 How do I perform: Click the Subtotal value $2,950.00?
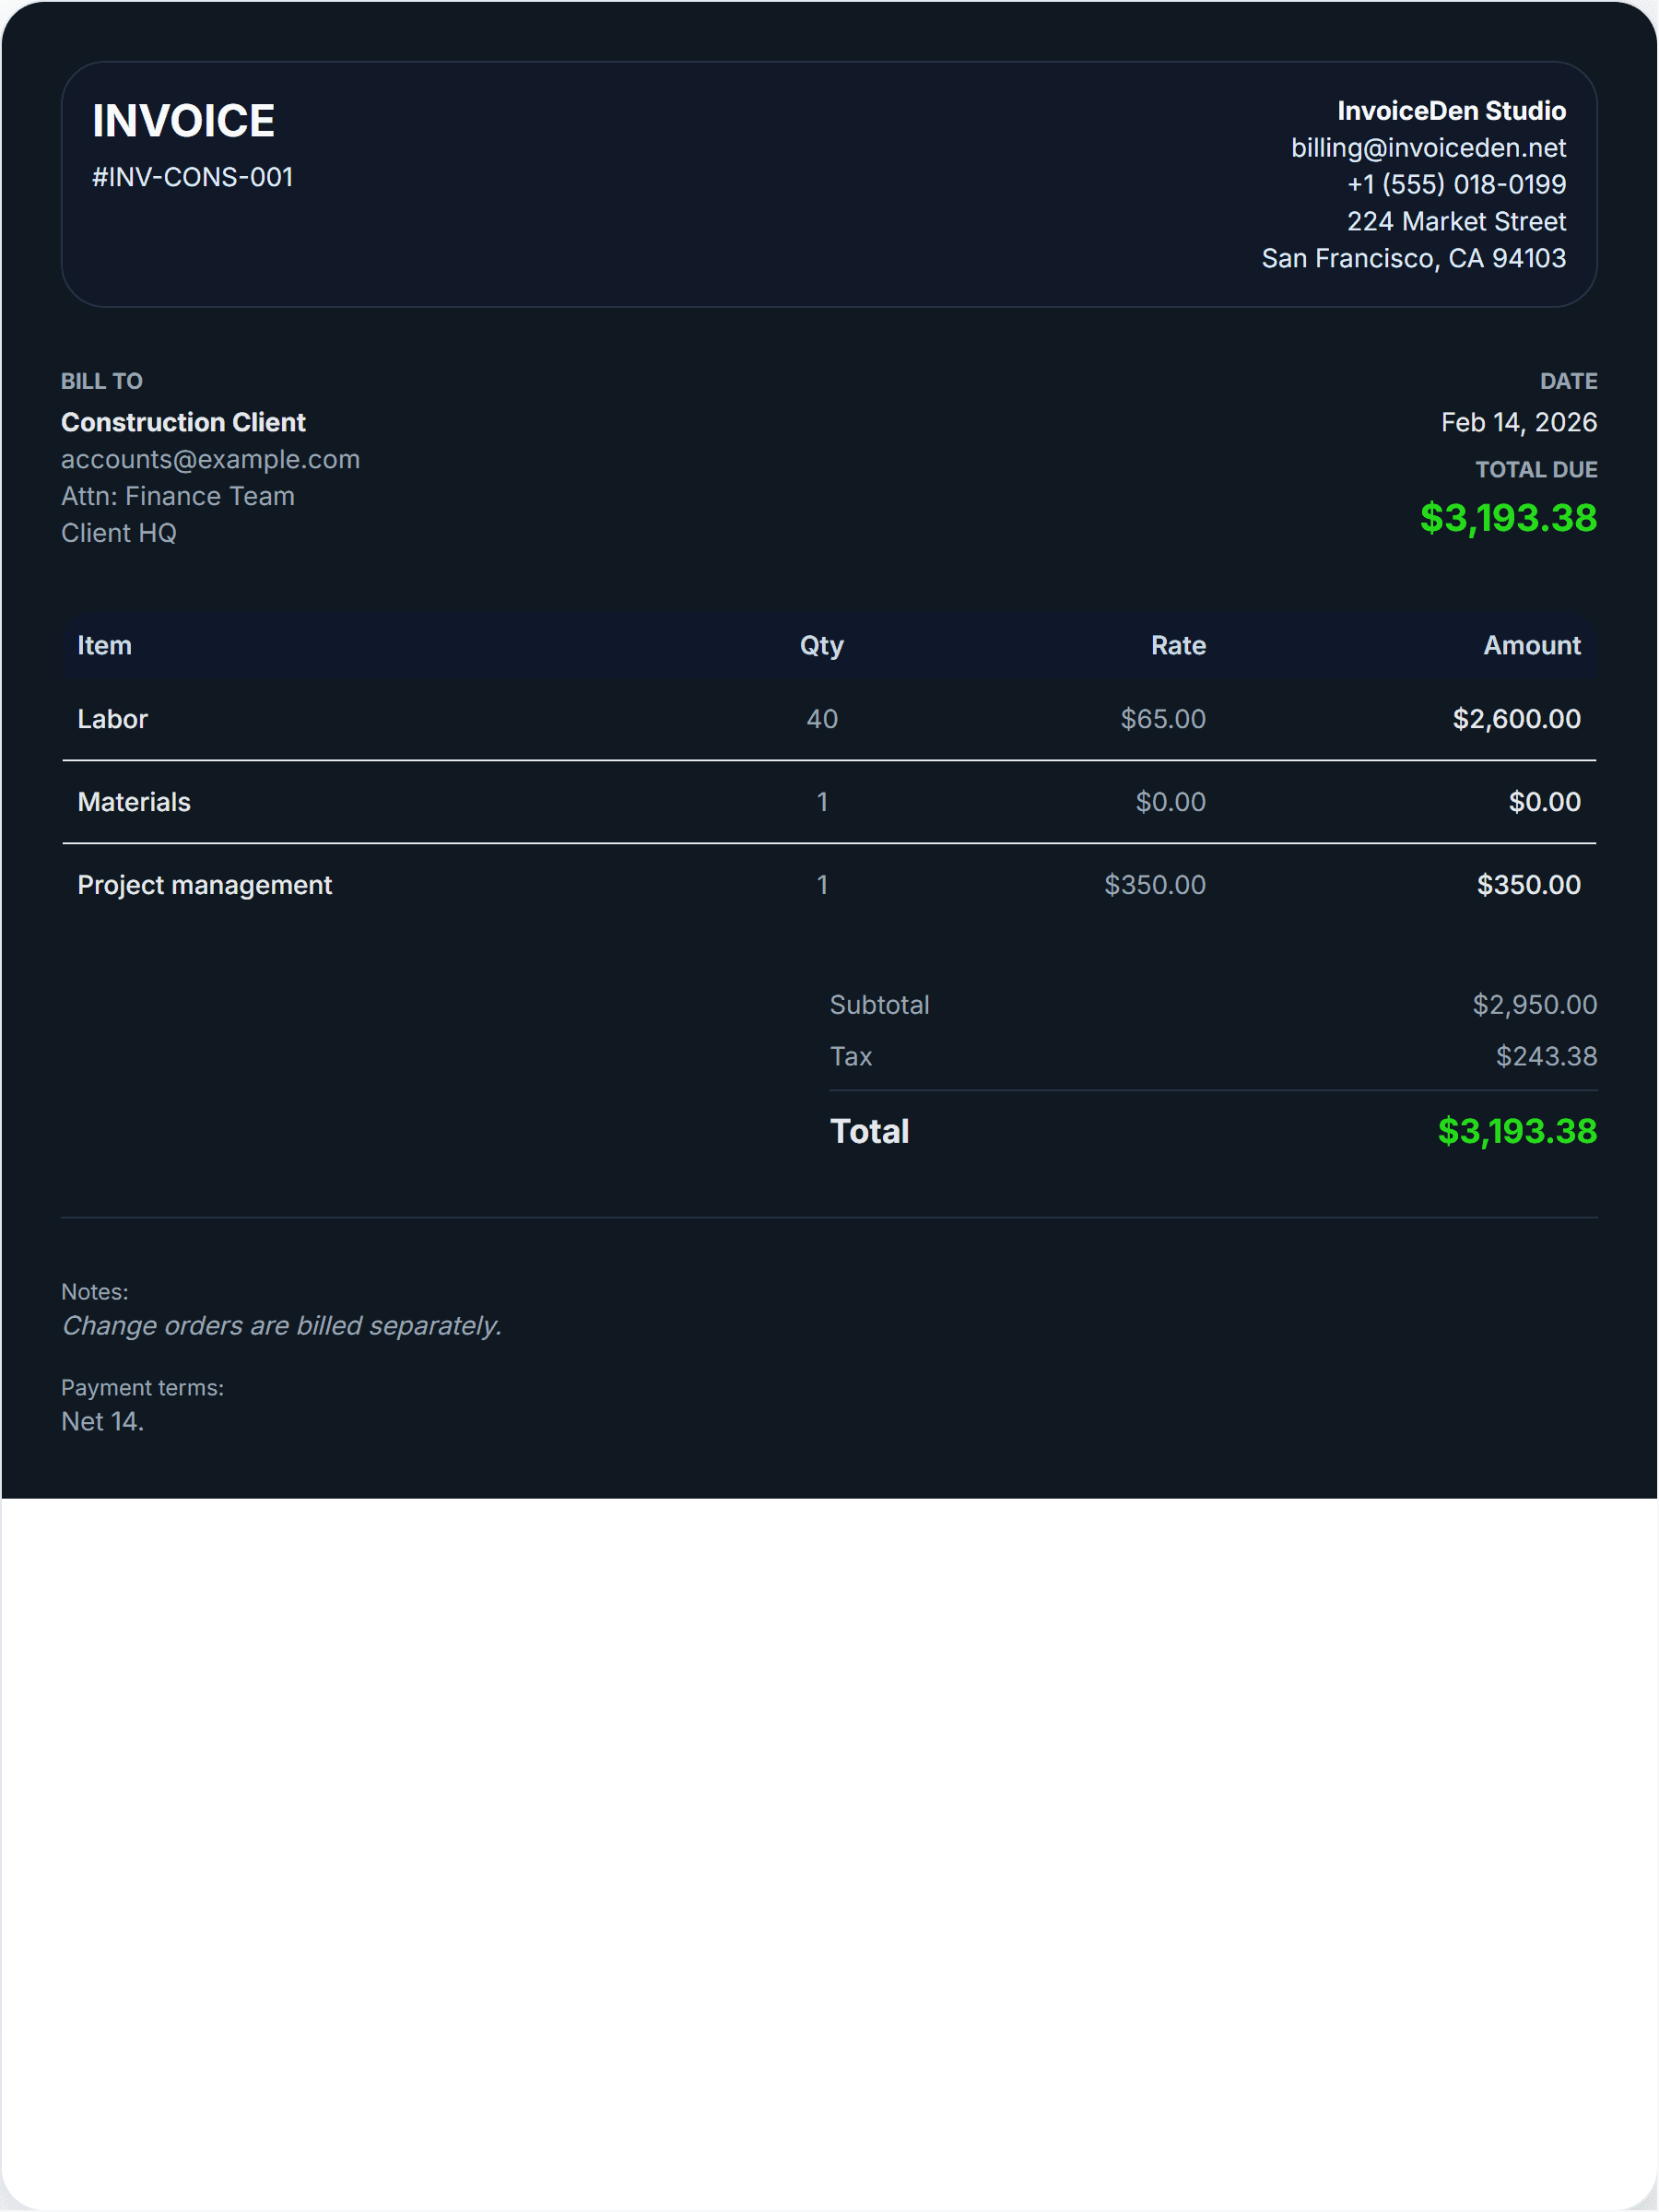click(x=1533, y=1005)
